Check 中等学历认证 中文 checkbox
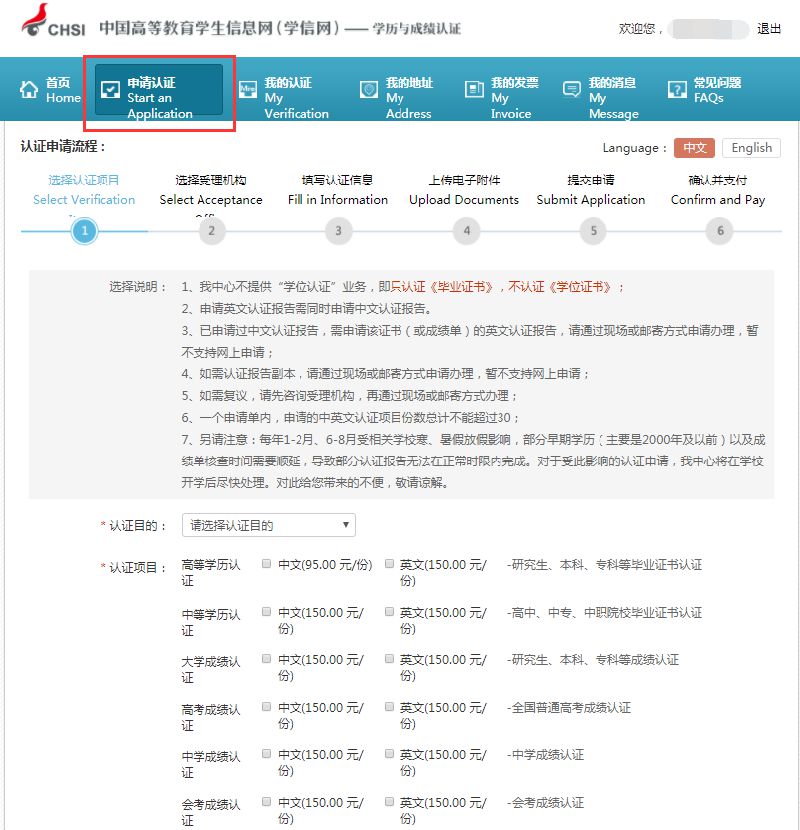 tap(267, 612)
